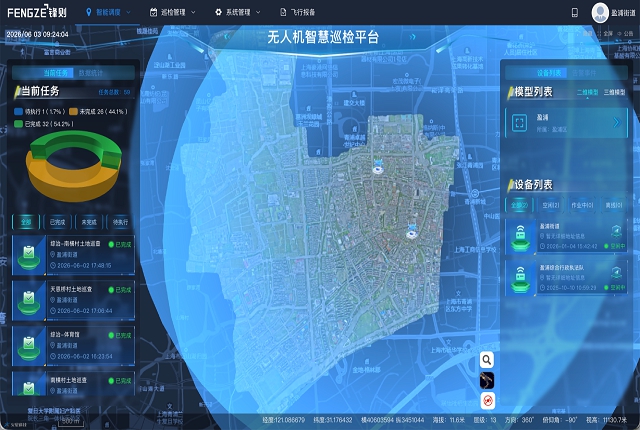The width and height of the screenshot is (640, 430).
Task: Click shield badge on 盈浦街道 device card
Action: (616, 231)
